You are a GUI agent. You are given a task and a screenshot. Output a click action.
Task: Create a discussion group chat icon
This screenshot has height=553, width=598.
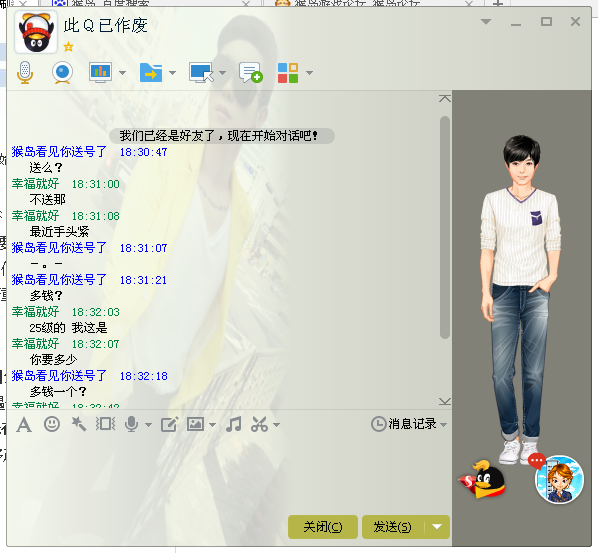[251, 72]
